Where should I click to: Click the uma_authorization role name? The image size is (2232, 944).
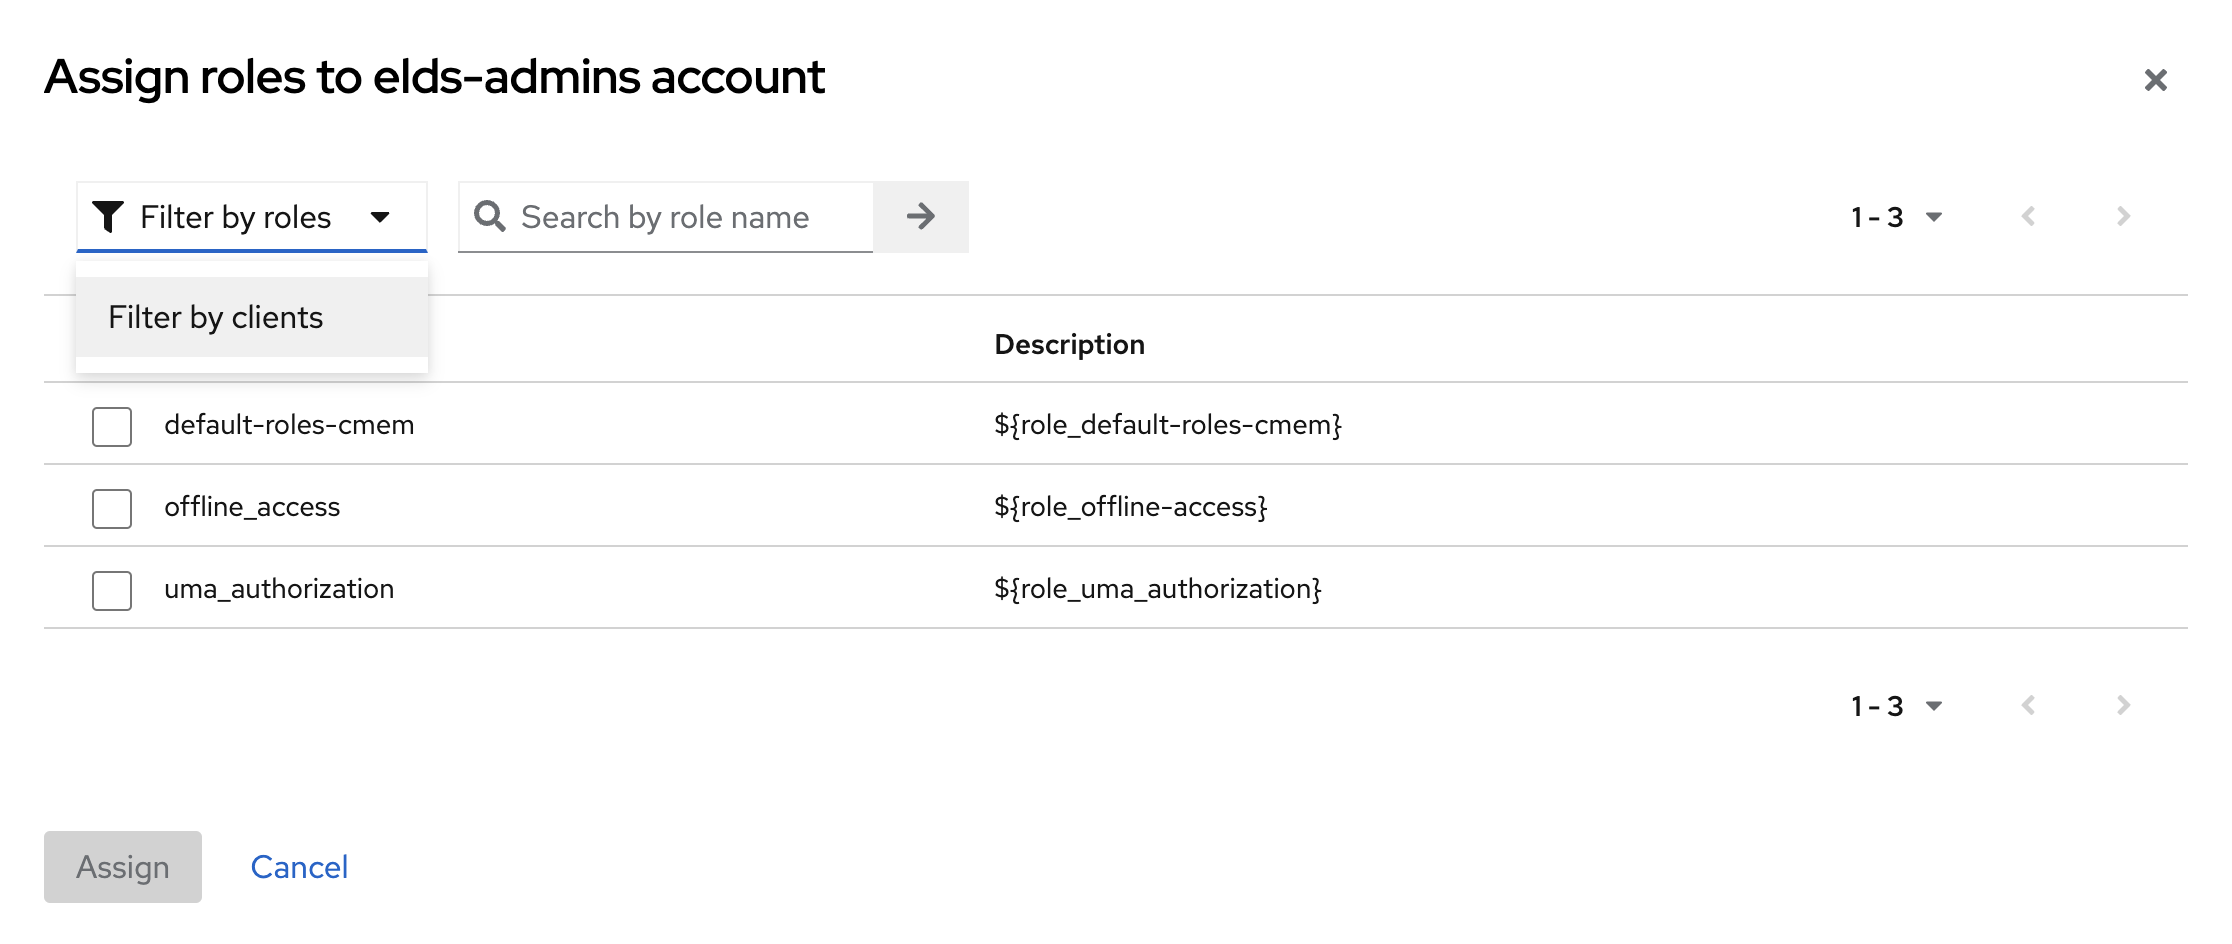279,589
